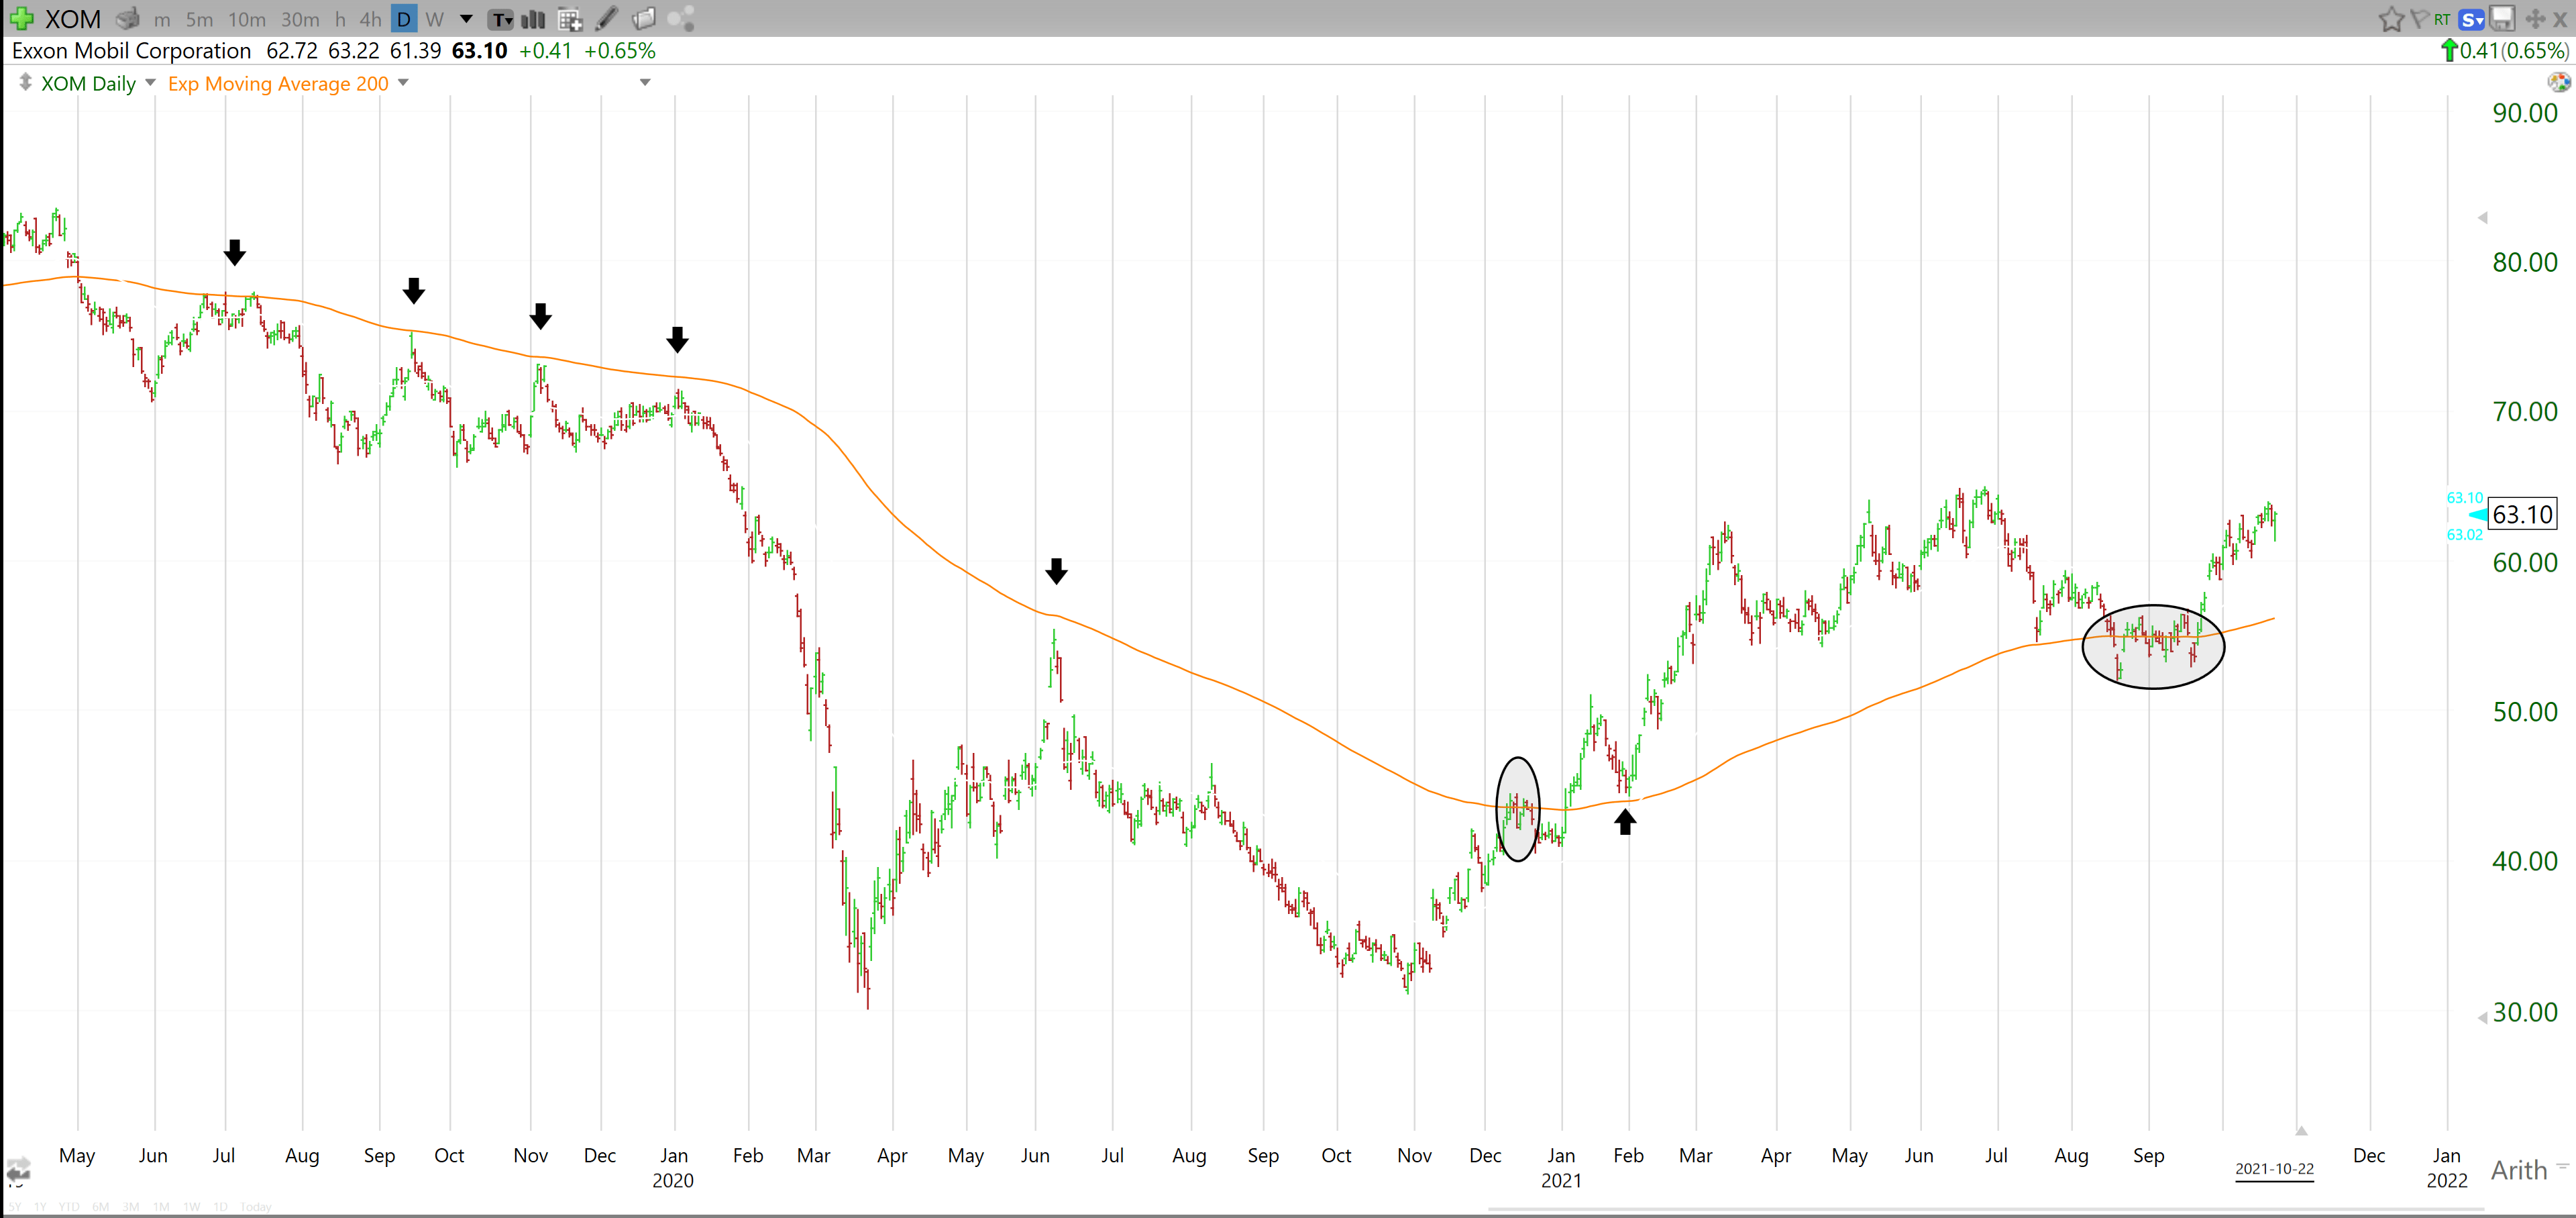2576x1218 pixels.
Task: Click the floppy disk save icon
Action: pos(2501,18)
